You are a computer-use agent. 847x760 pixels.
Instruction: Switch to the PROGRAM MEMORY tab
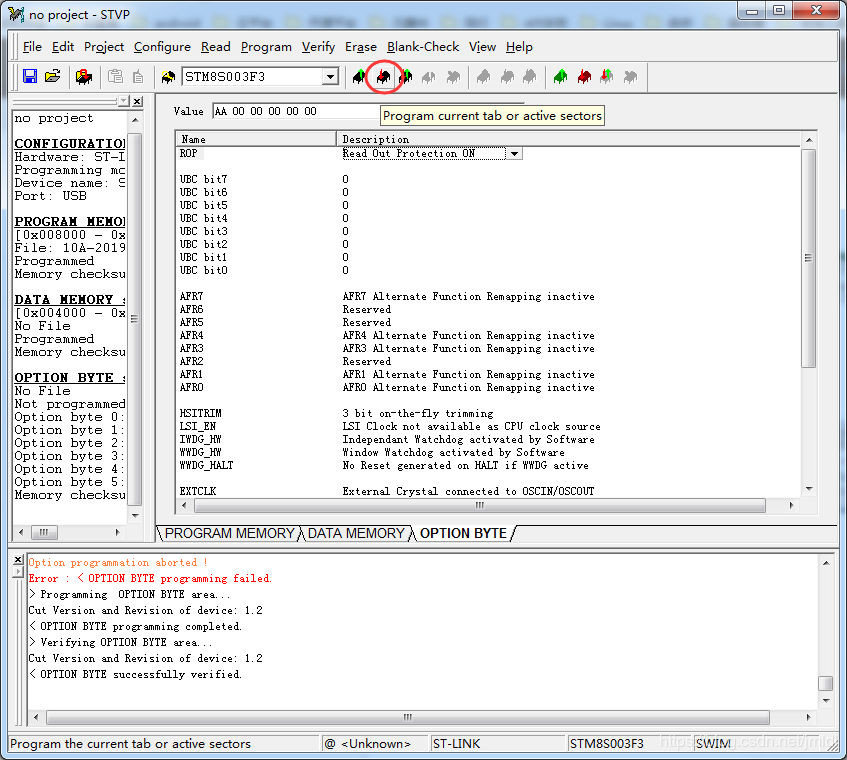pyautogui.click(x=229, y=533)
